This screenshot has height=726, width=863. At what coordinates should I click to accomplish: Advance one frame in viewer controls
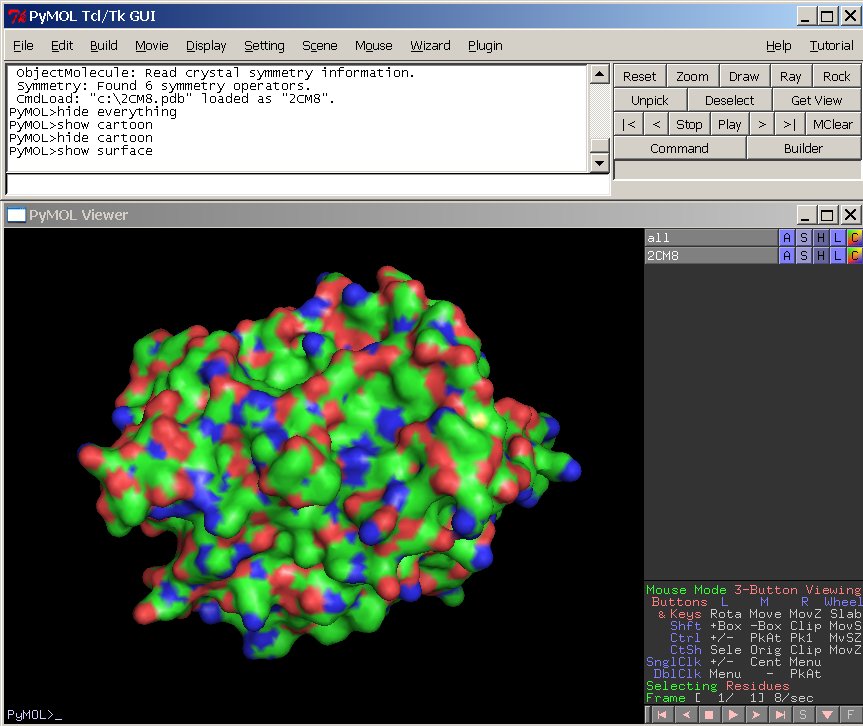click(x=756, y=715)
